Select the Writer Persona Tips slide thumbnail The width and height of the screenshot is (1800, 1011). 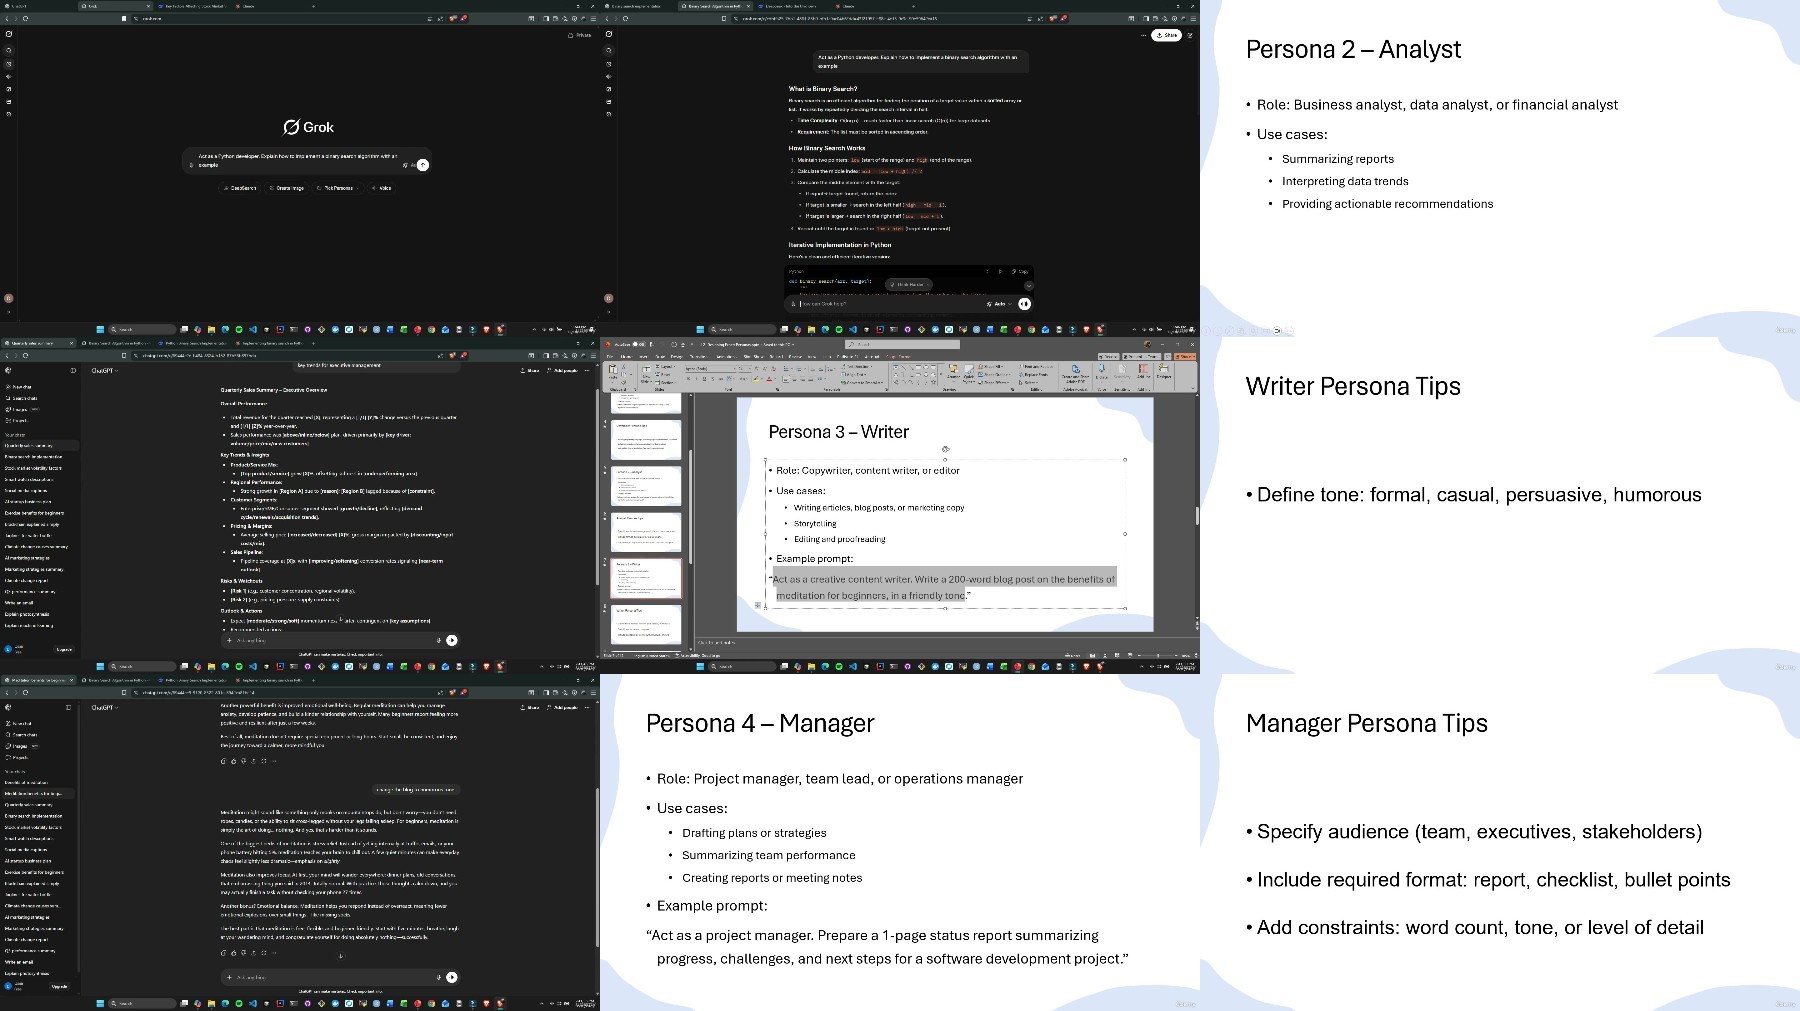[646, 625]
